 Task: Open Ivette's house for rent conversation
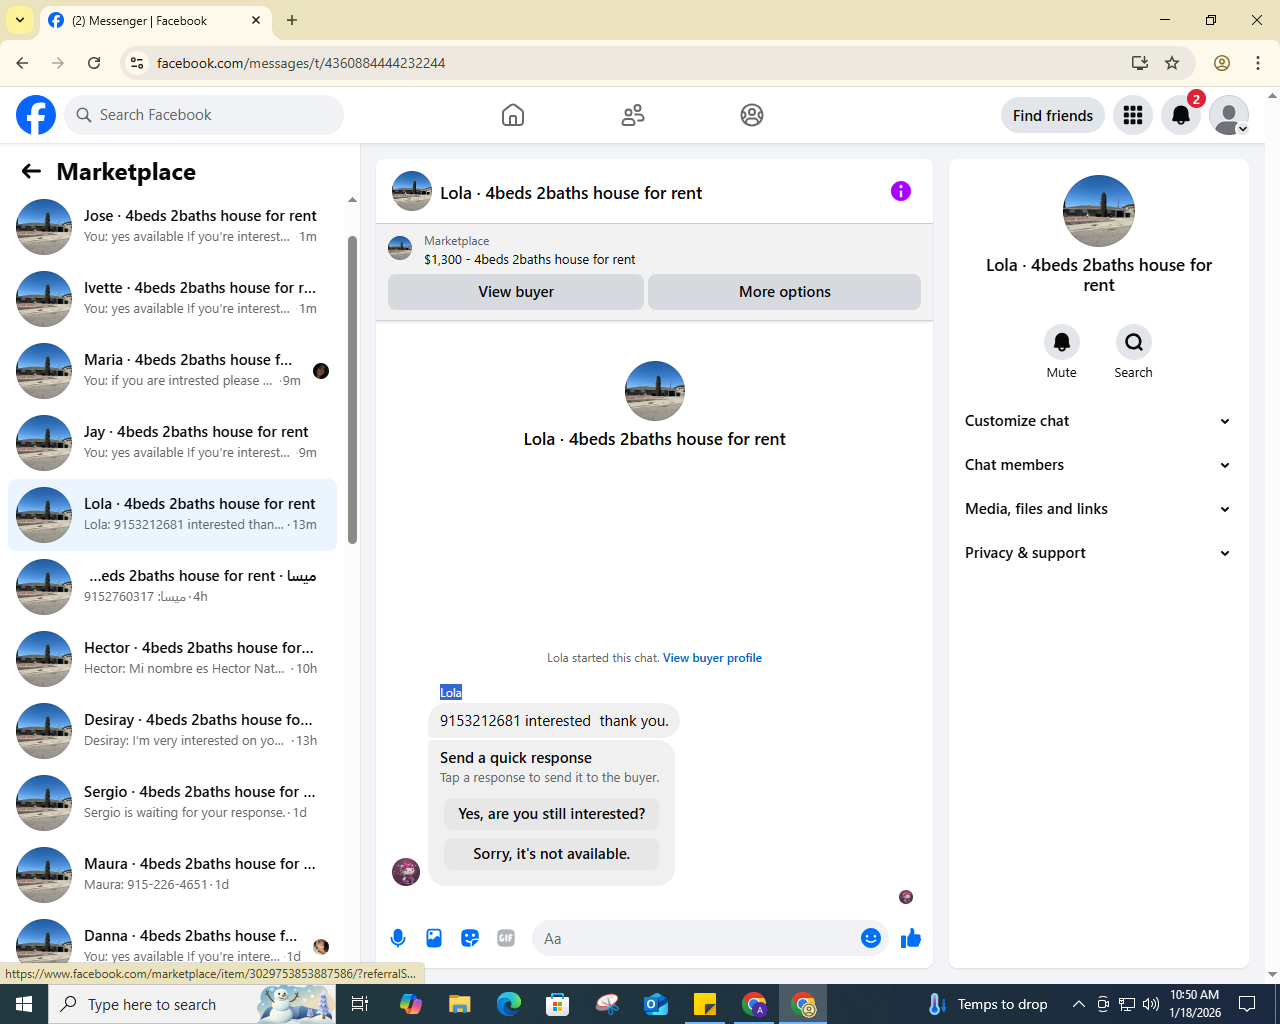click(x=172, y=298)
